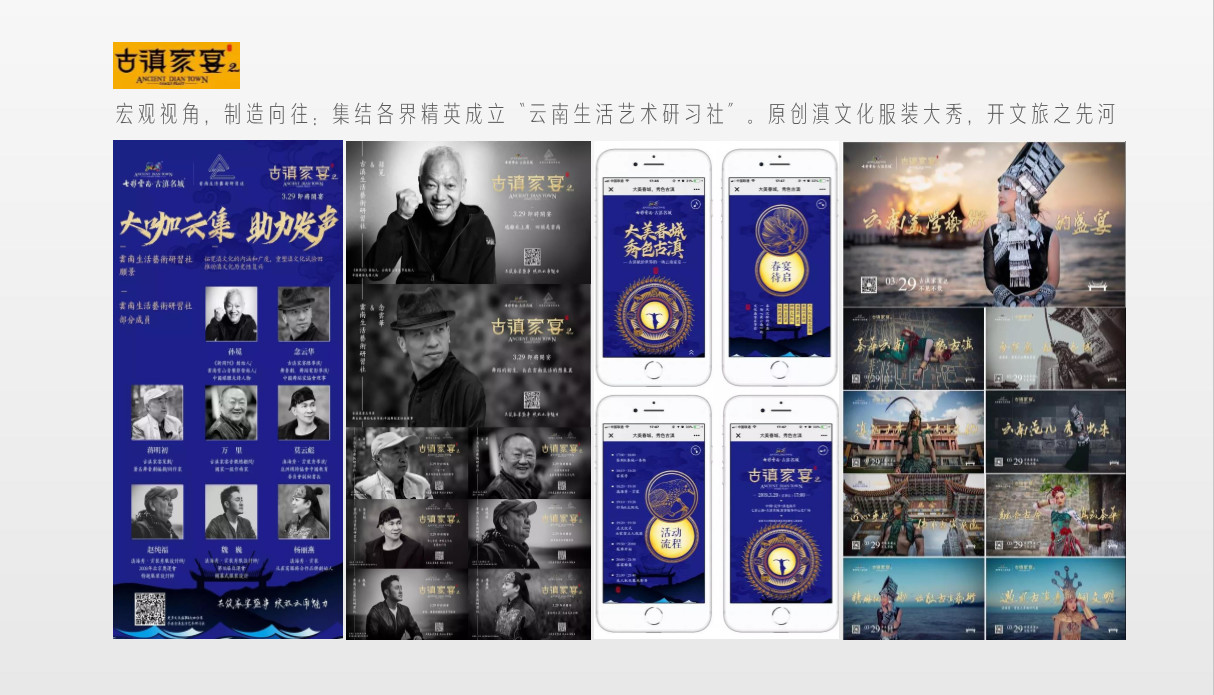Select 尚明初 portrait on blue poster
1214x695 pixels.
157,412
